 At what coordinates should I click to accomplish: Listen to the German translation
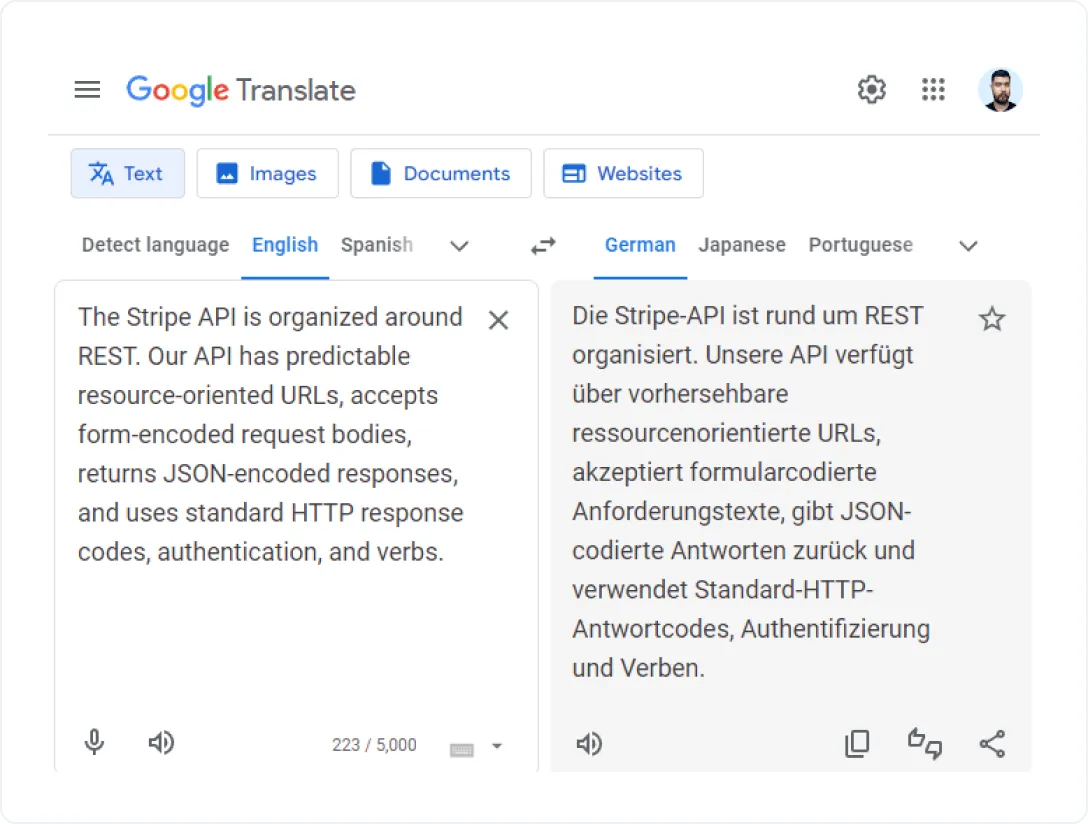tap(589, 744)
